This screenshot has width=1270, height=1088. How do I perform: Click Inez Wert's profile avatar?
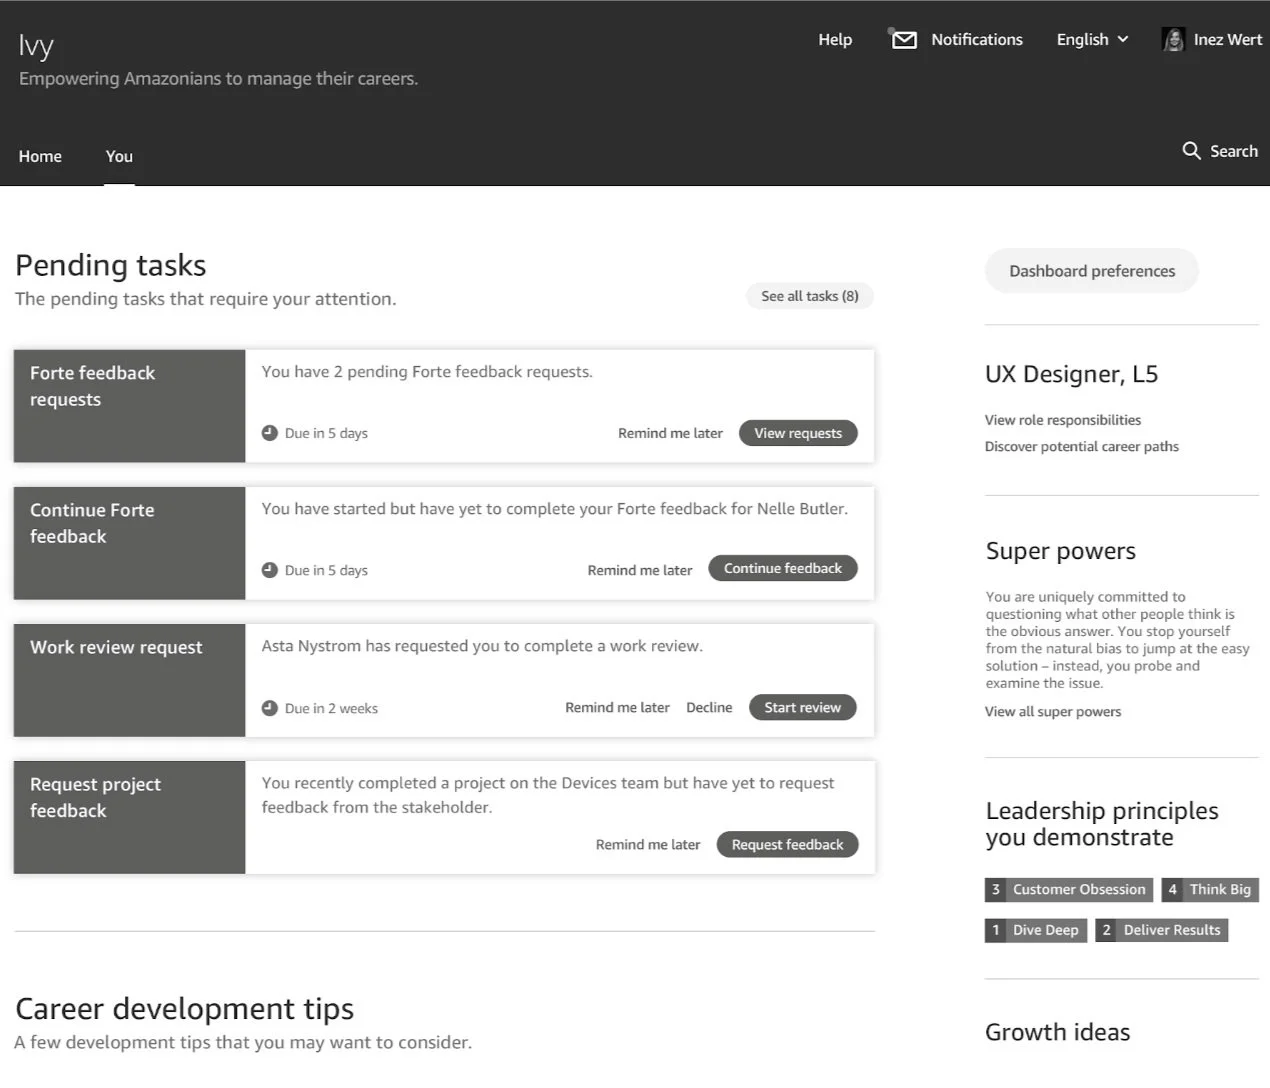coord(1173,39)
